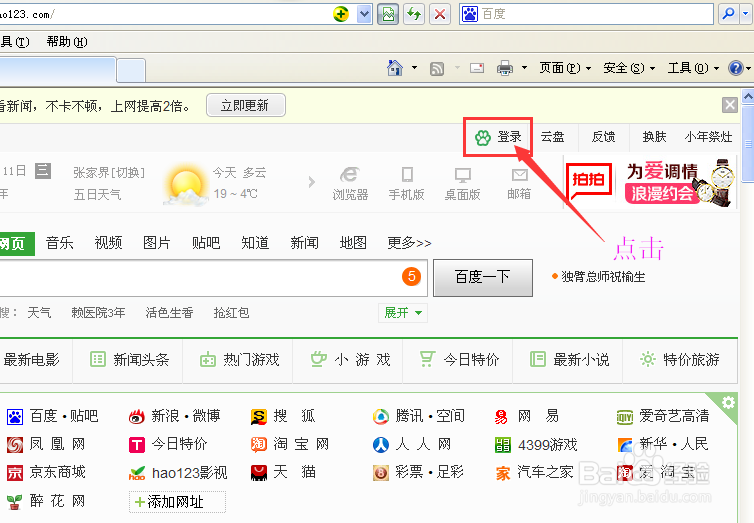Open the 页面(P) command bar menu
Screen dimensions: 754x523
(x=565, y=68)
